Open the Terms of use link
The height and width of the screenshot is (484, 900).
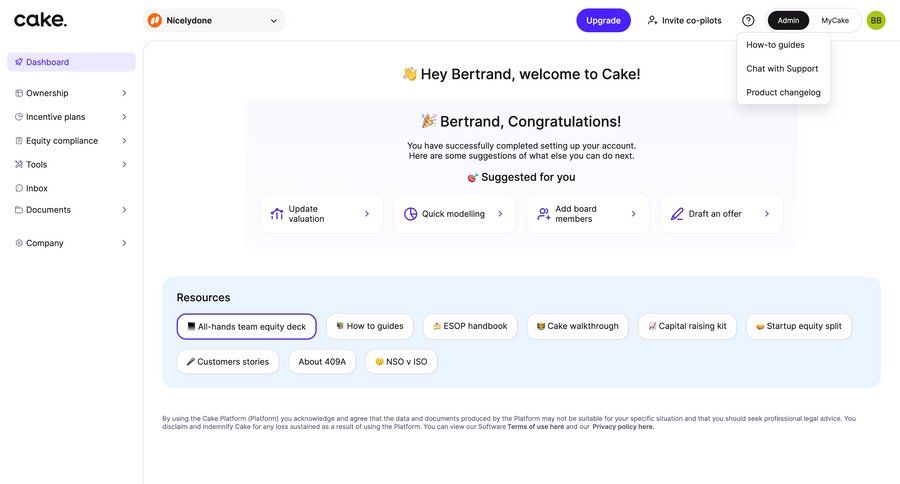(x=535, y=427)
